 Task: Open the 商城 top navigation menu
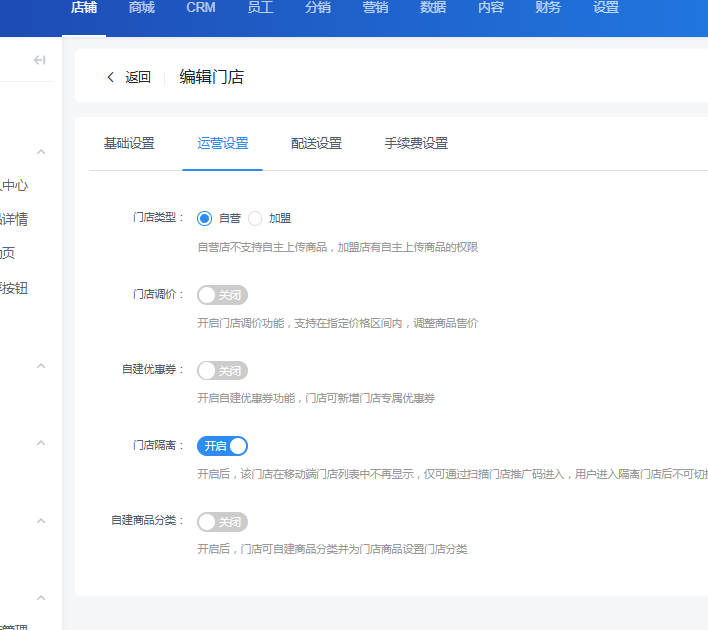(x=142, y=8)
